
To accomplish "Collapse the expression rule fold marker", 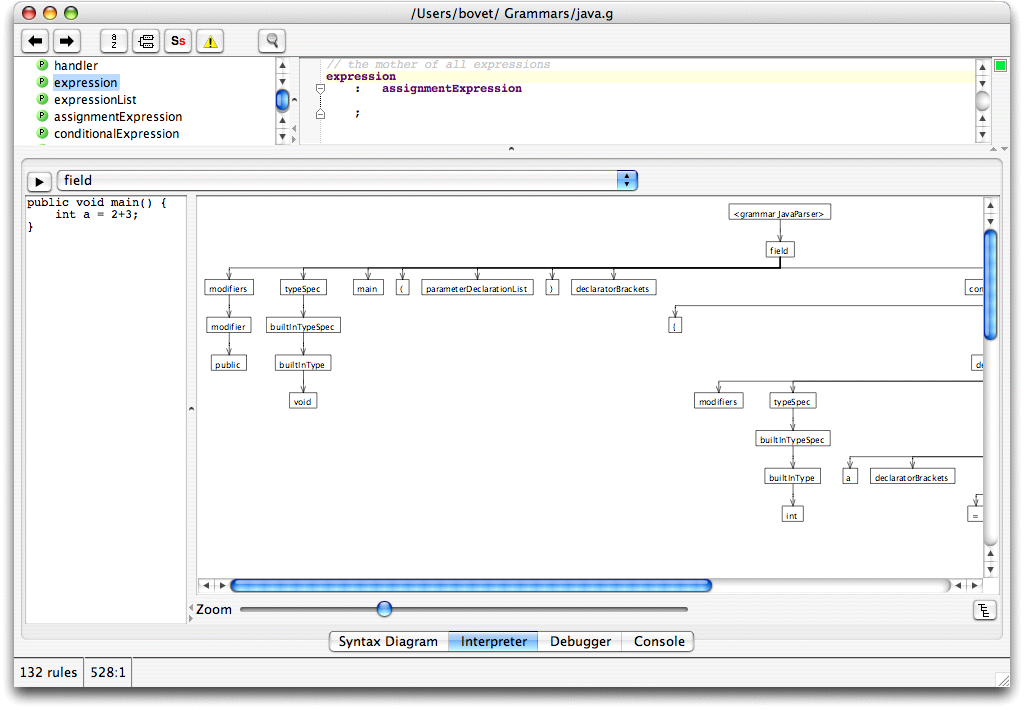I will (x=320, y=89).
